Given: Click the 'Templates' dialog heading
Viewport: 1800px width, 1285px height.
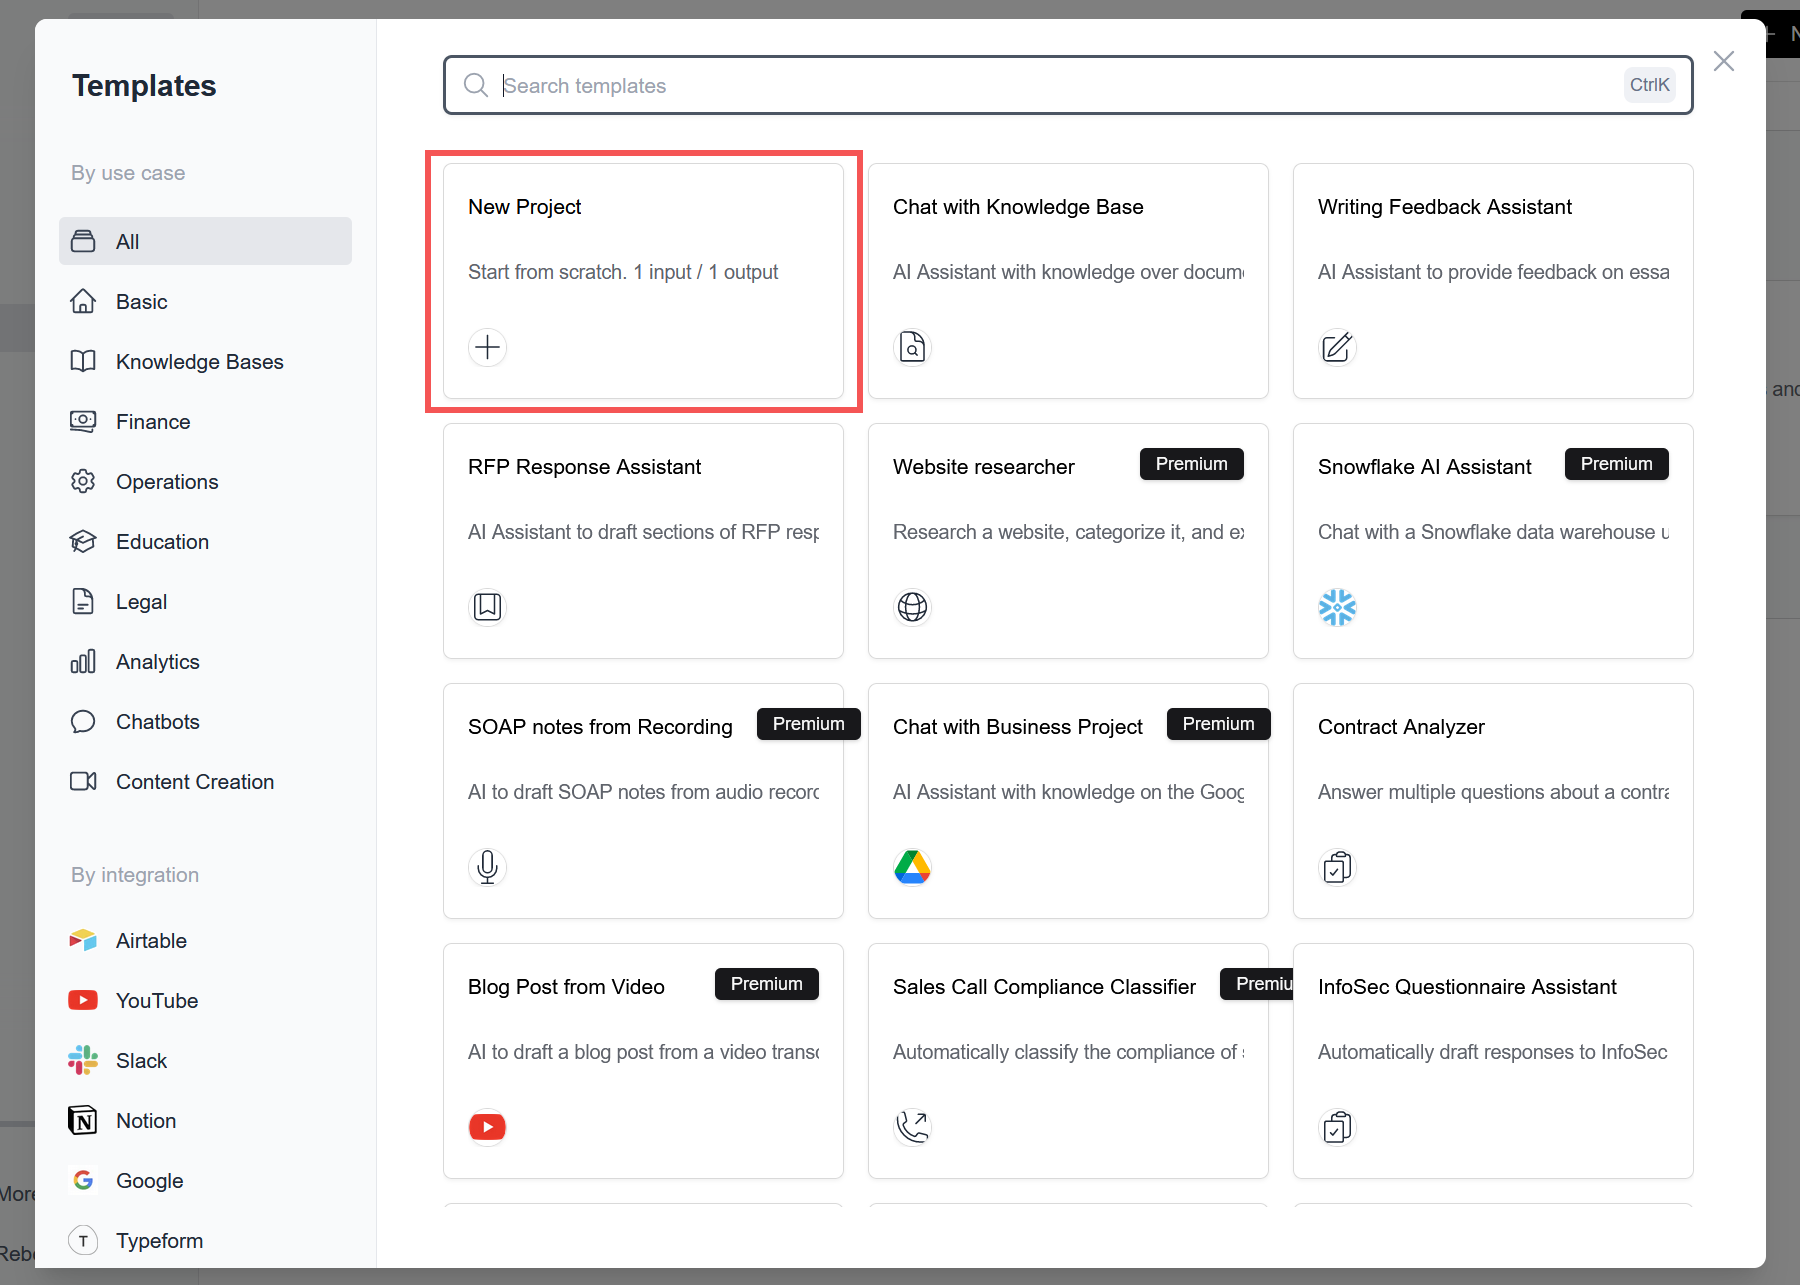Looking at the screenshot, I should tap(144, 86).
